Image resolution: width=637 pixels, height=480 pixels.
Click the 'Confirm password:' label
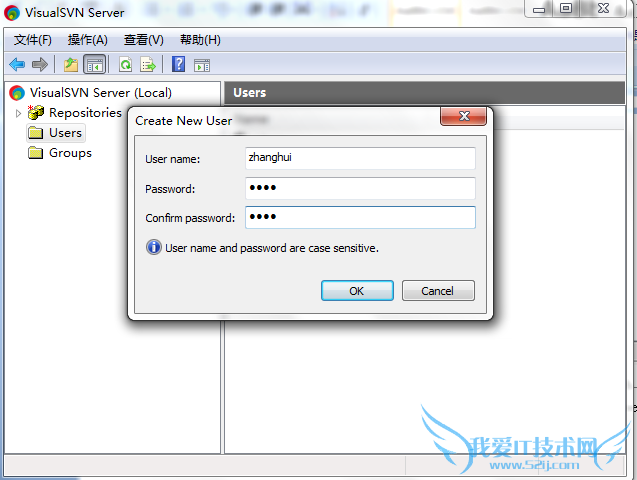pos(190,218)
